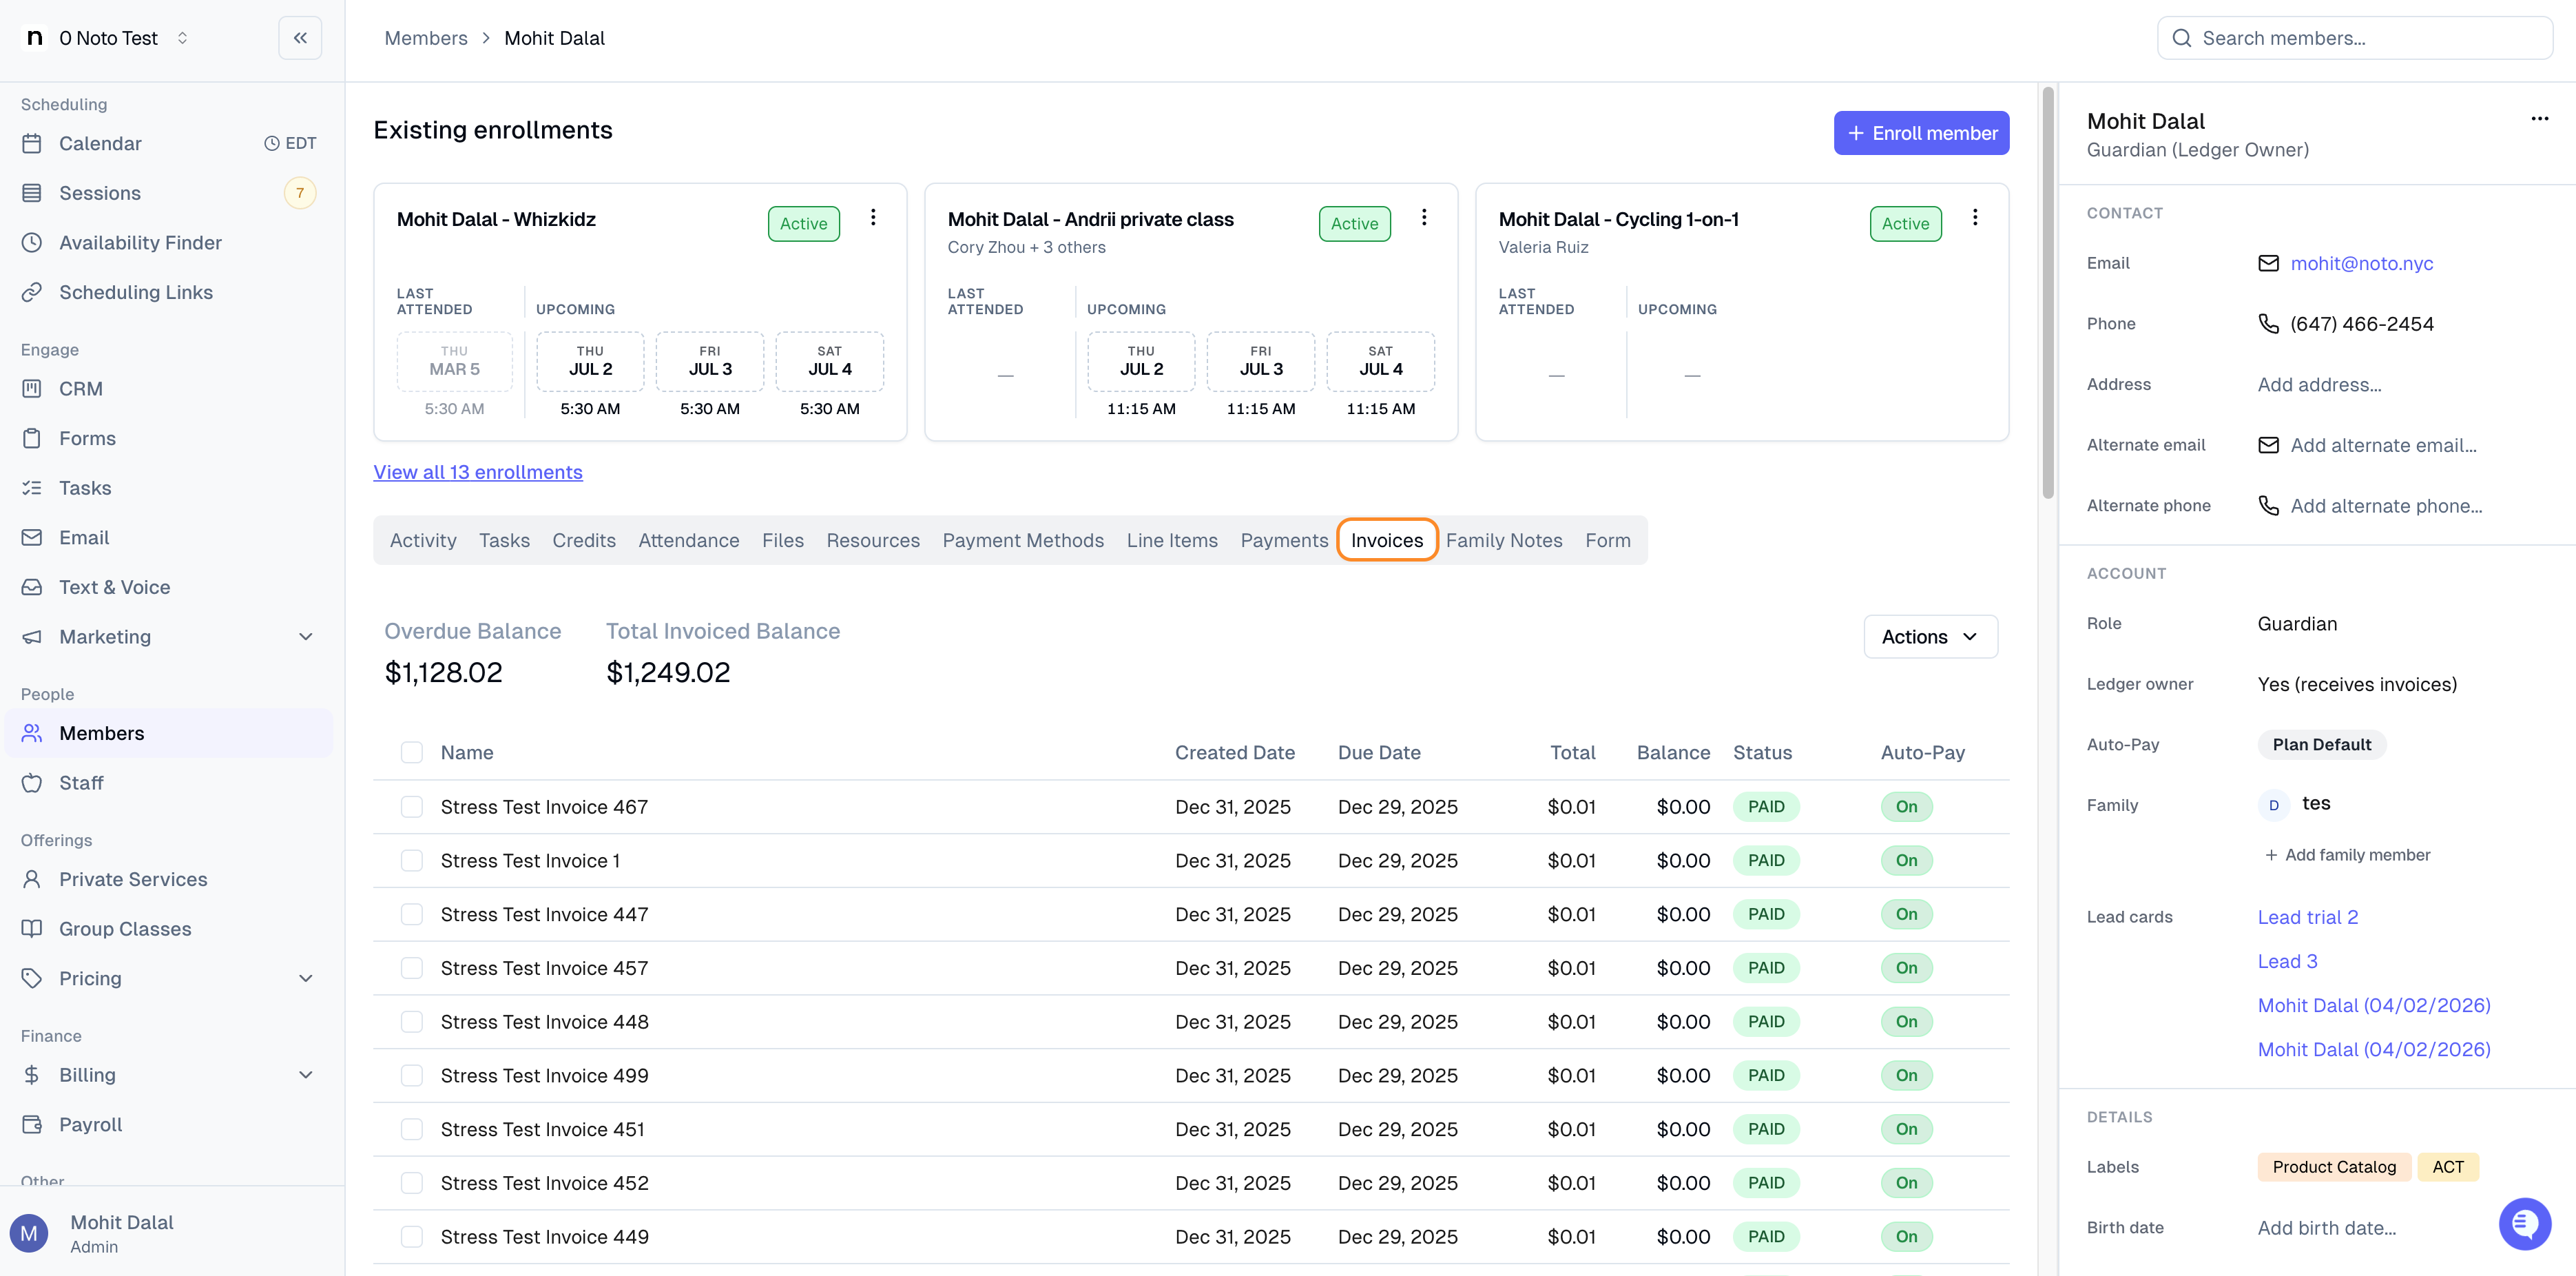2576x1276 pixels.
Task: Open the Actions dropdown
Action: 1930,637
